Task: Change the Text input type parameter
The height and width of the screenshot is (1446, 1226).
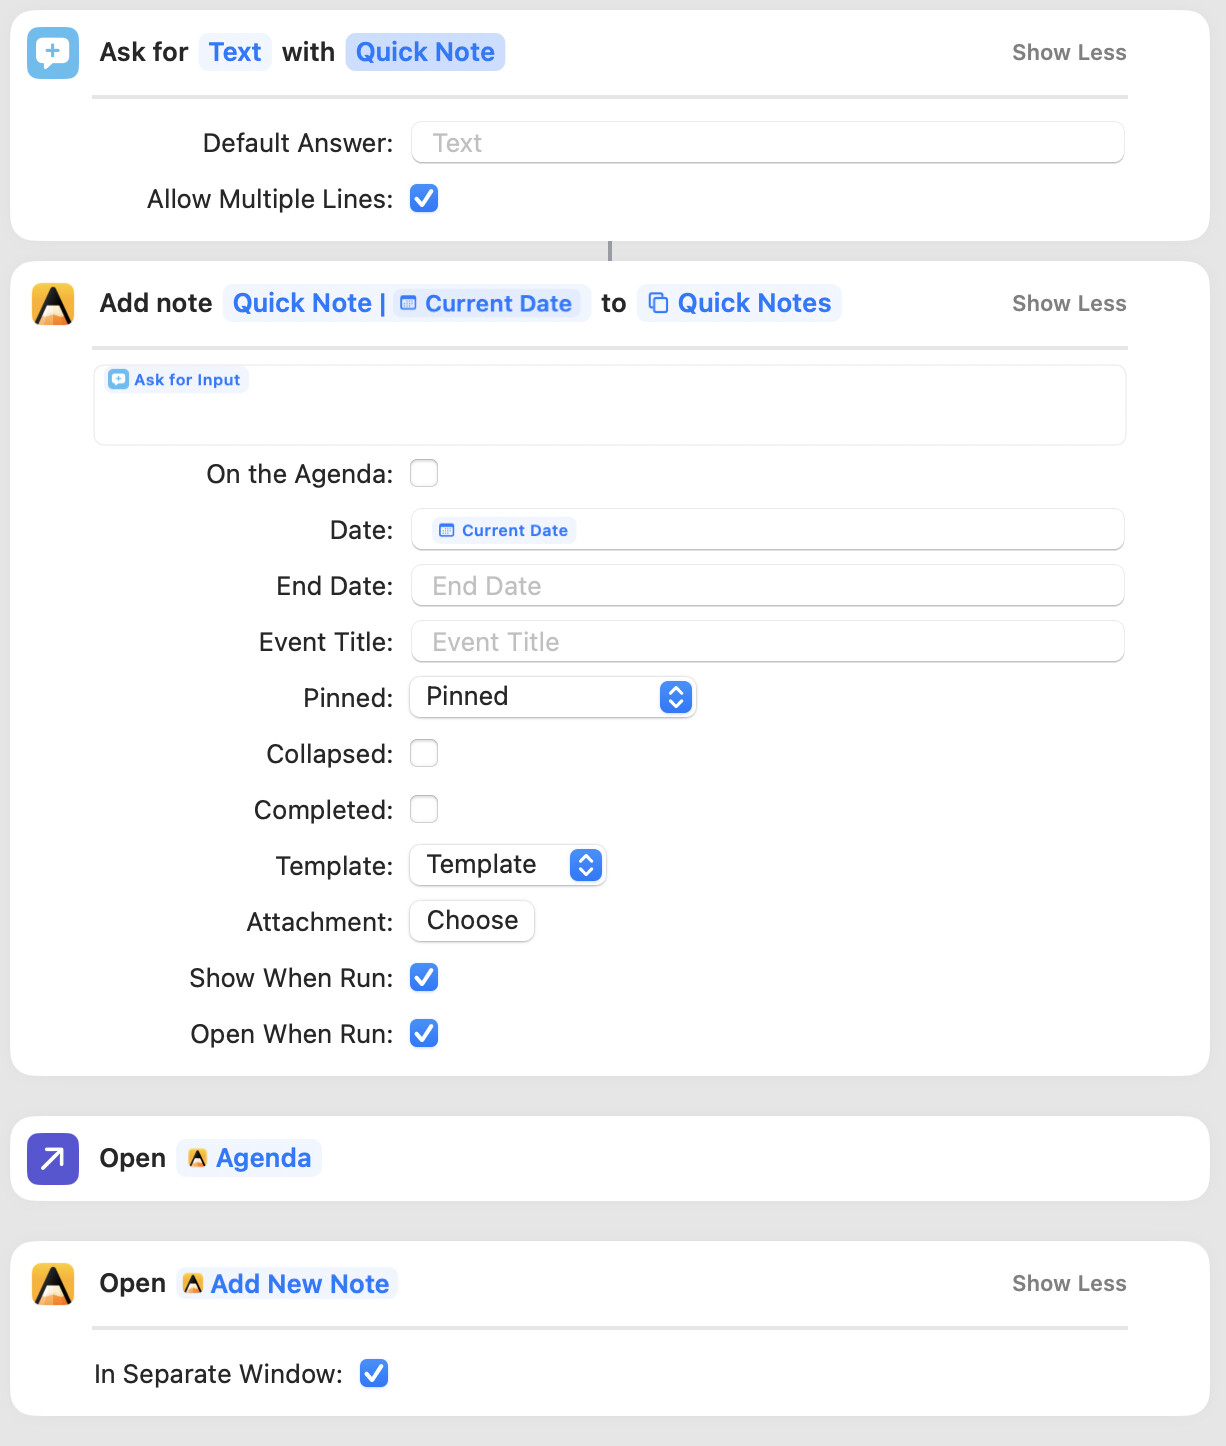Action: click(x=235, y=52)
